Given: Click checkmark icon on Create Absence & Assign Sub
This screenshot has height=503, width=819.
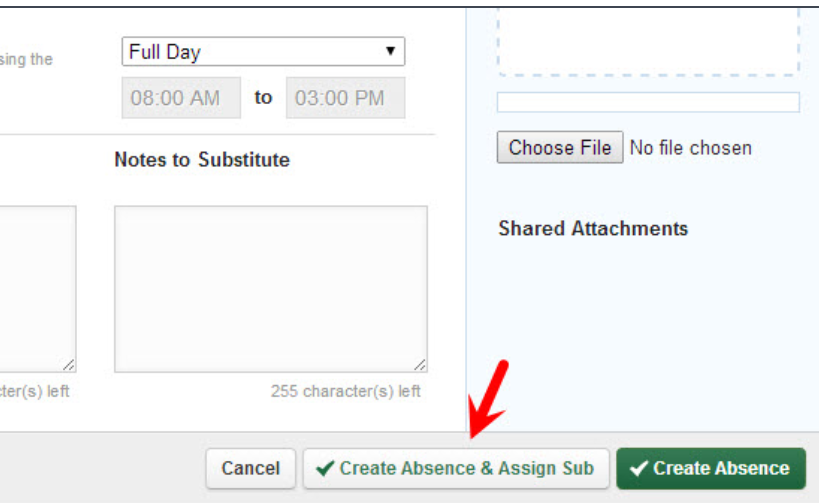Looking at the screenshot, I should point(325,468).
